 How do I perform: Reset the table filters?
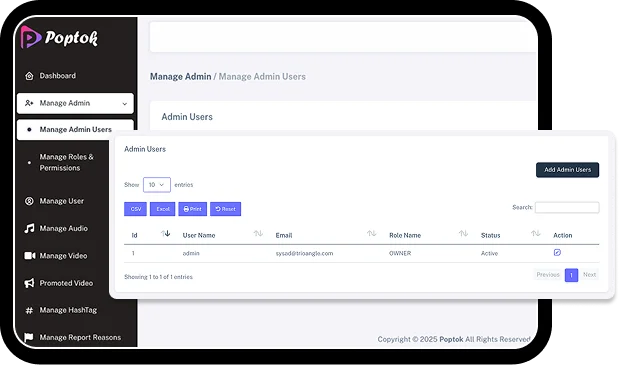pyautogui.click(x=225, y=209)
